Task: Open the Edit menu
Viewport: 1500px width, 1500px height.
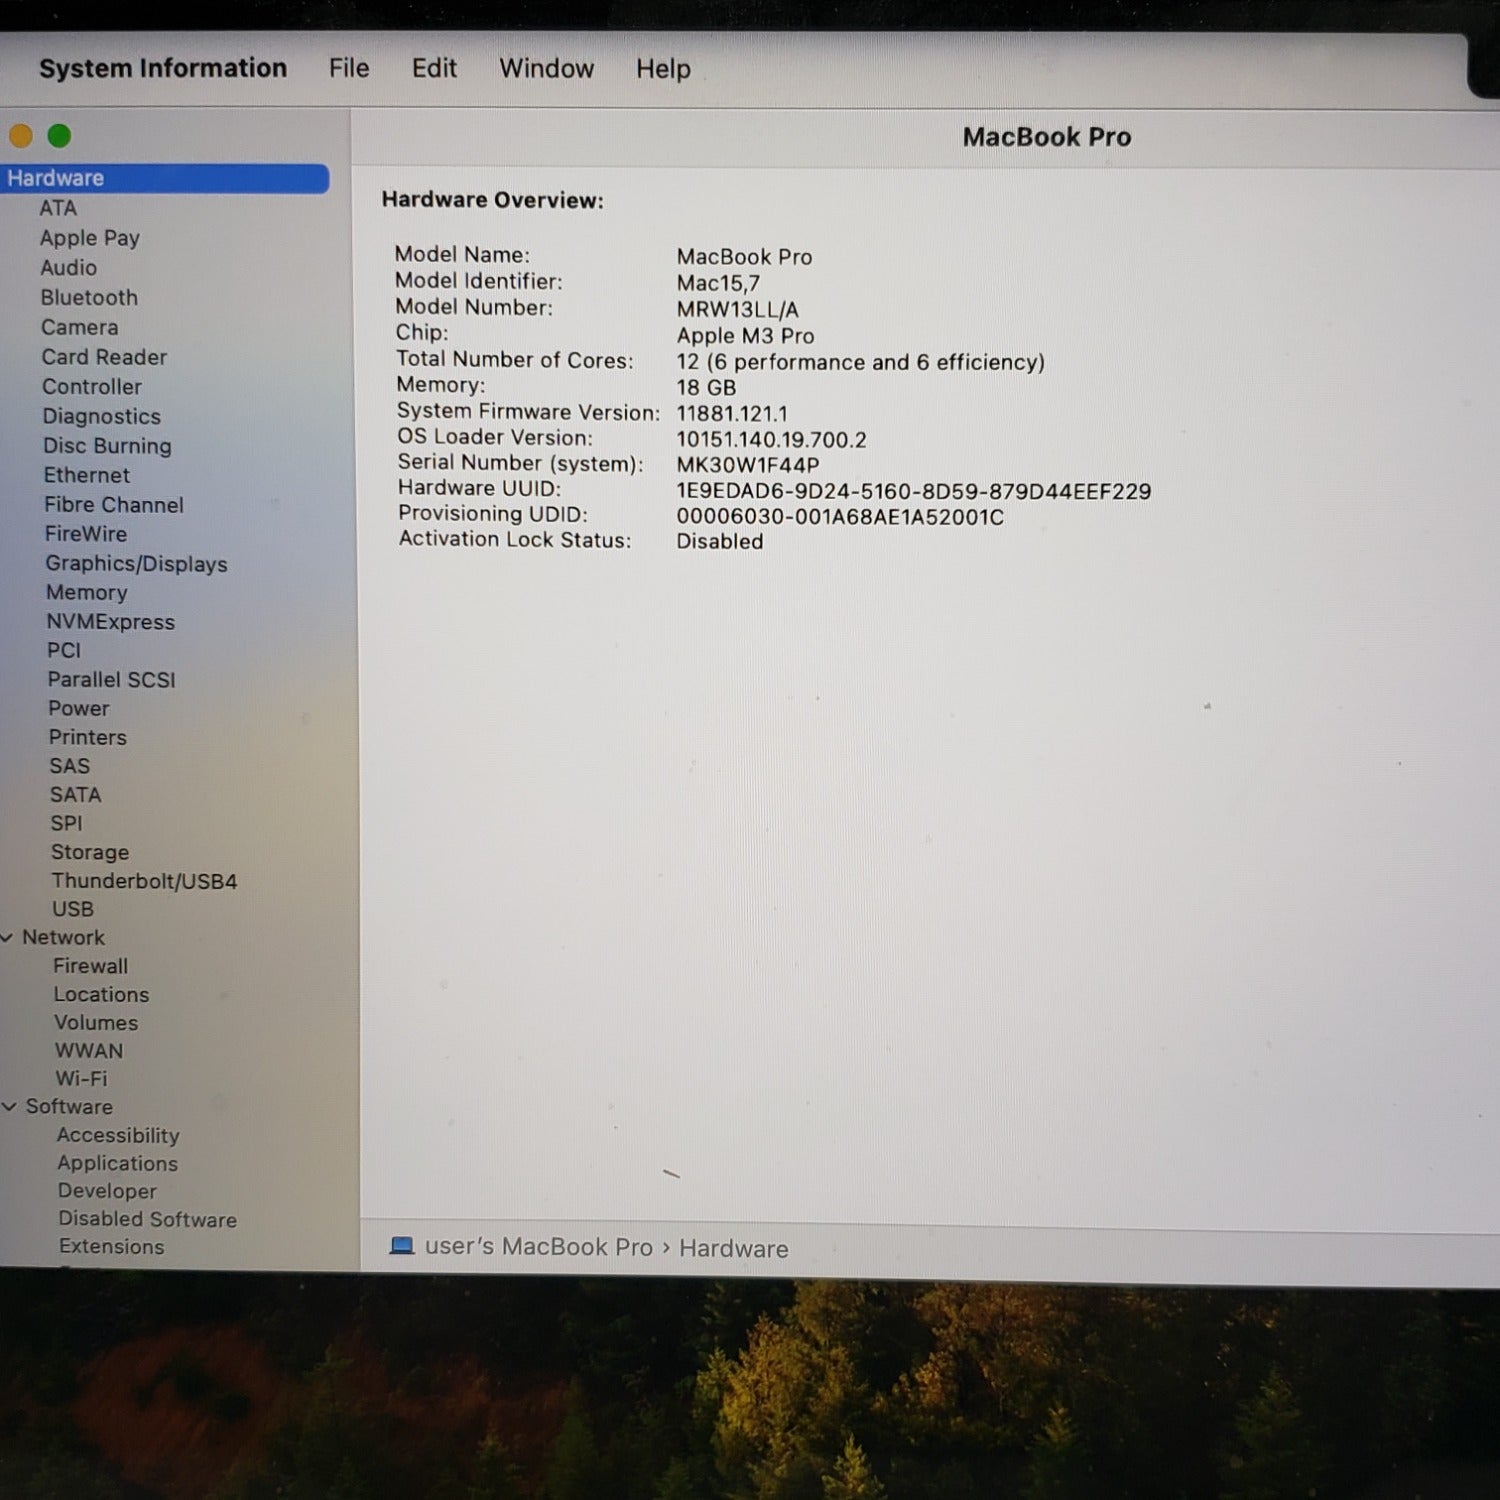Action: tap(434, 68)
